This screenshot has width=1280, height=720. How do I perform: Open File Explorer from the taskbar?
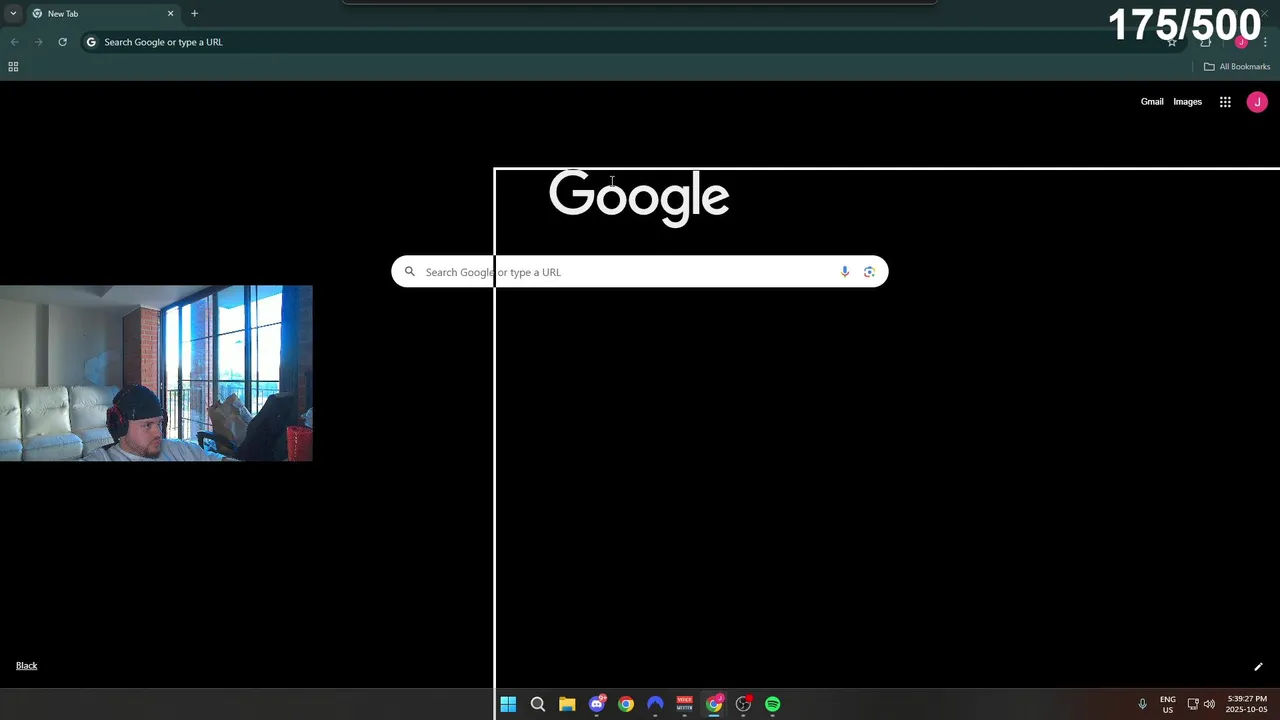(567, 704)
